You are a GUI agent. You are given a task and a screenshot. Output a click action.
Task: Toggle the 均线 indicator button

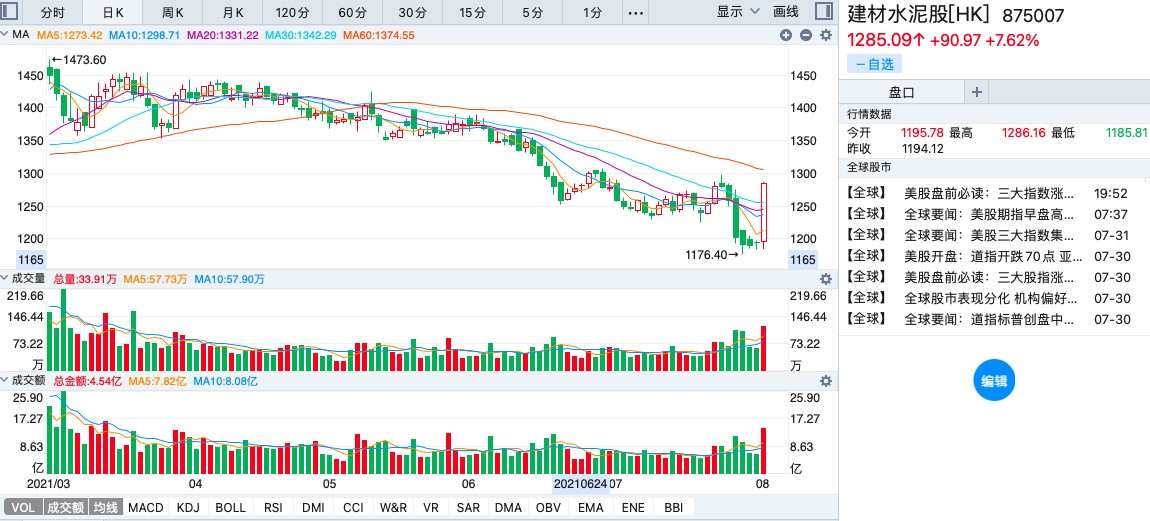coord(106,508)
